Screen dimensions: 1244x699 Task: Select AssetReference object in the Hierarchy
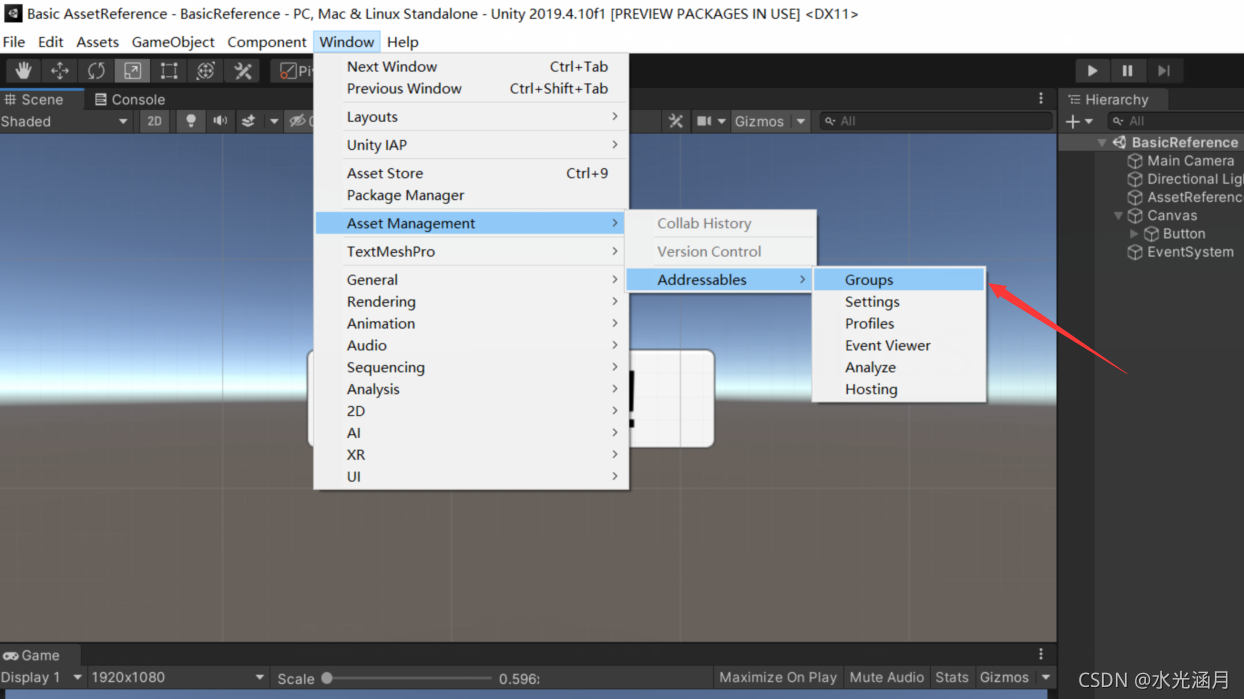(1184, 197)
